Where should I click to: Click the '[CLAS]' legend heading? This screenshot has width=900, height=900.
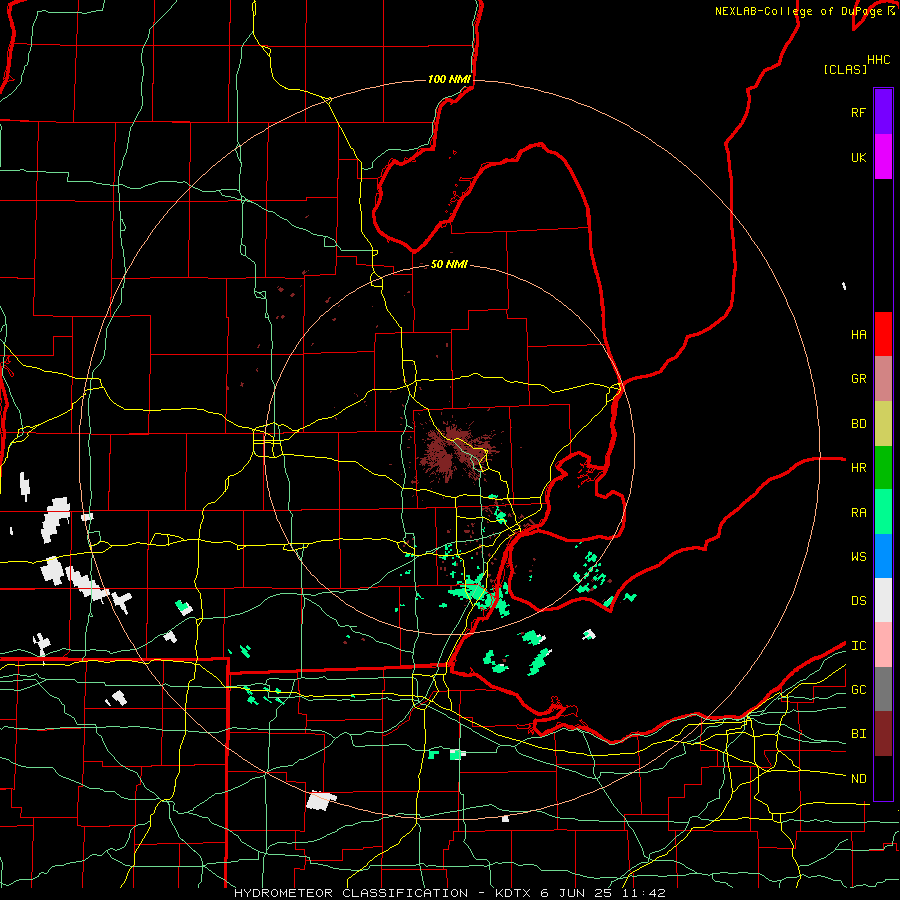845,69
